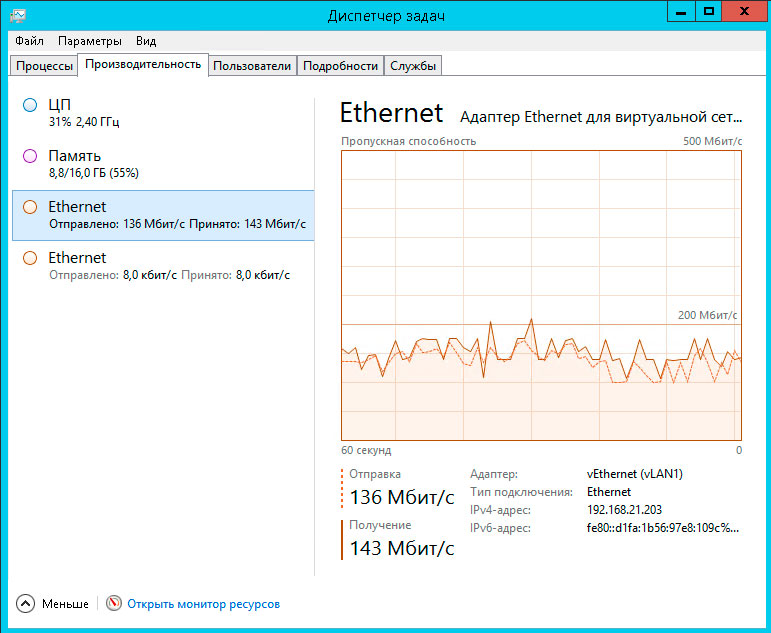The image size is (771, 633).
Task: Collapse view with the Меньше arrow
Action: click(x=26, y=604)
